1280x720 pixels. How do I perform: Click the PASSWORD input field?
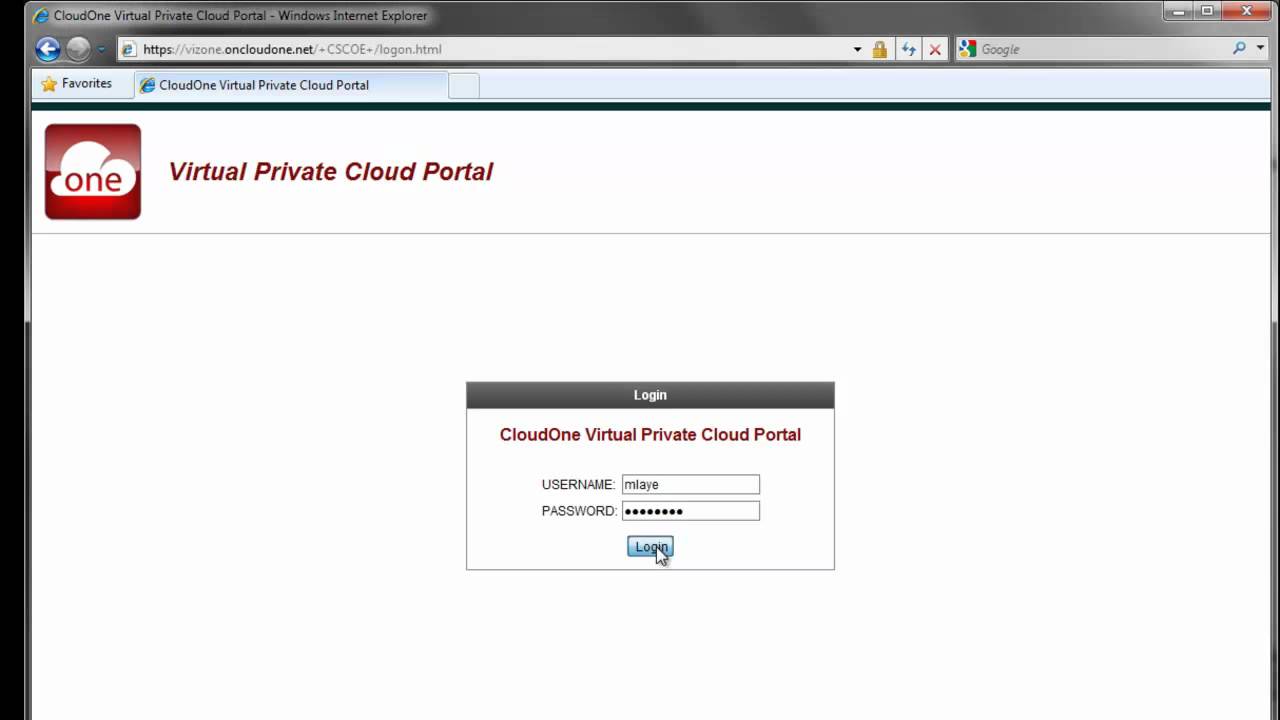690,511
